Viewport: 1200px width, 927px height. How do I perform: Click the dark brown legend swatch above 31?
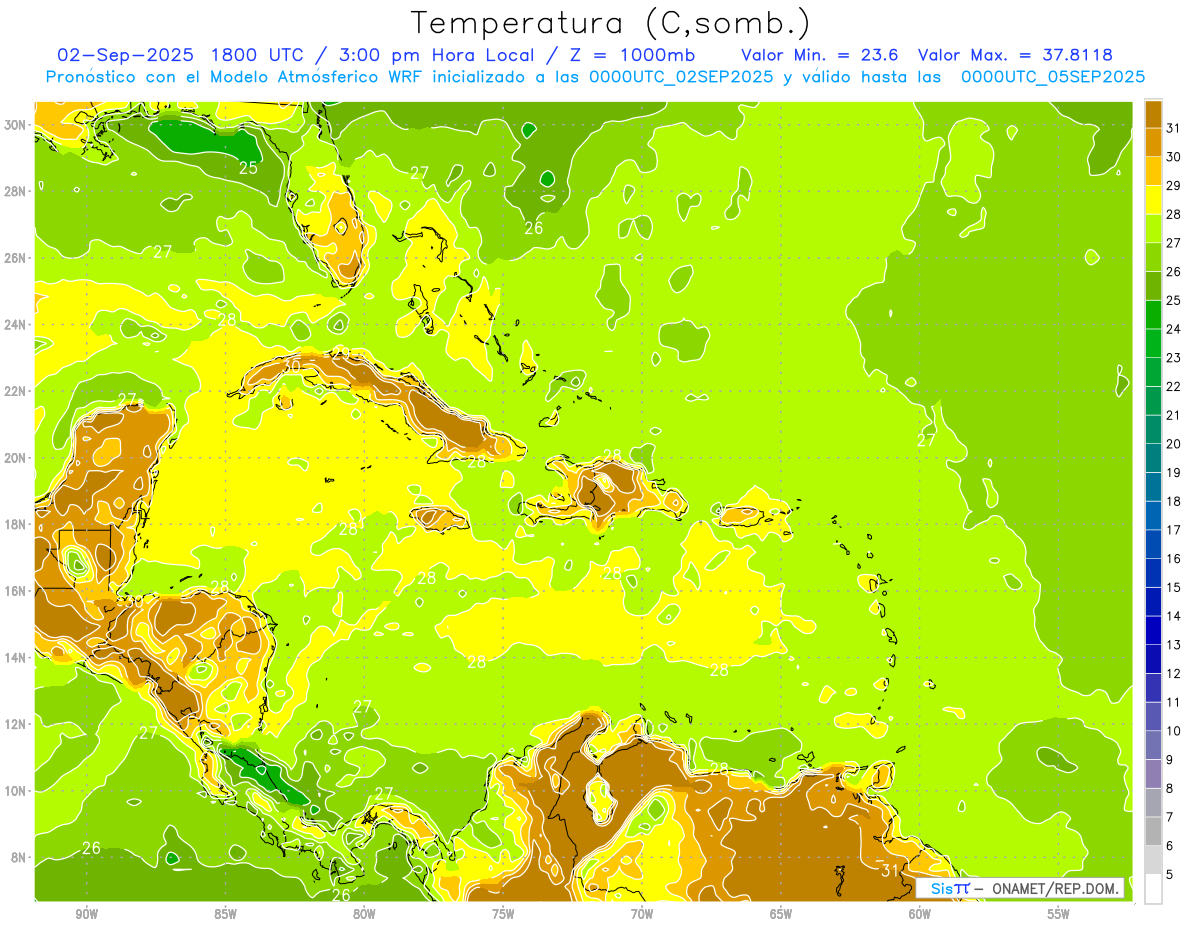(1153, 113)
